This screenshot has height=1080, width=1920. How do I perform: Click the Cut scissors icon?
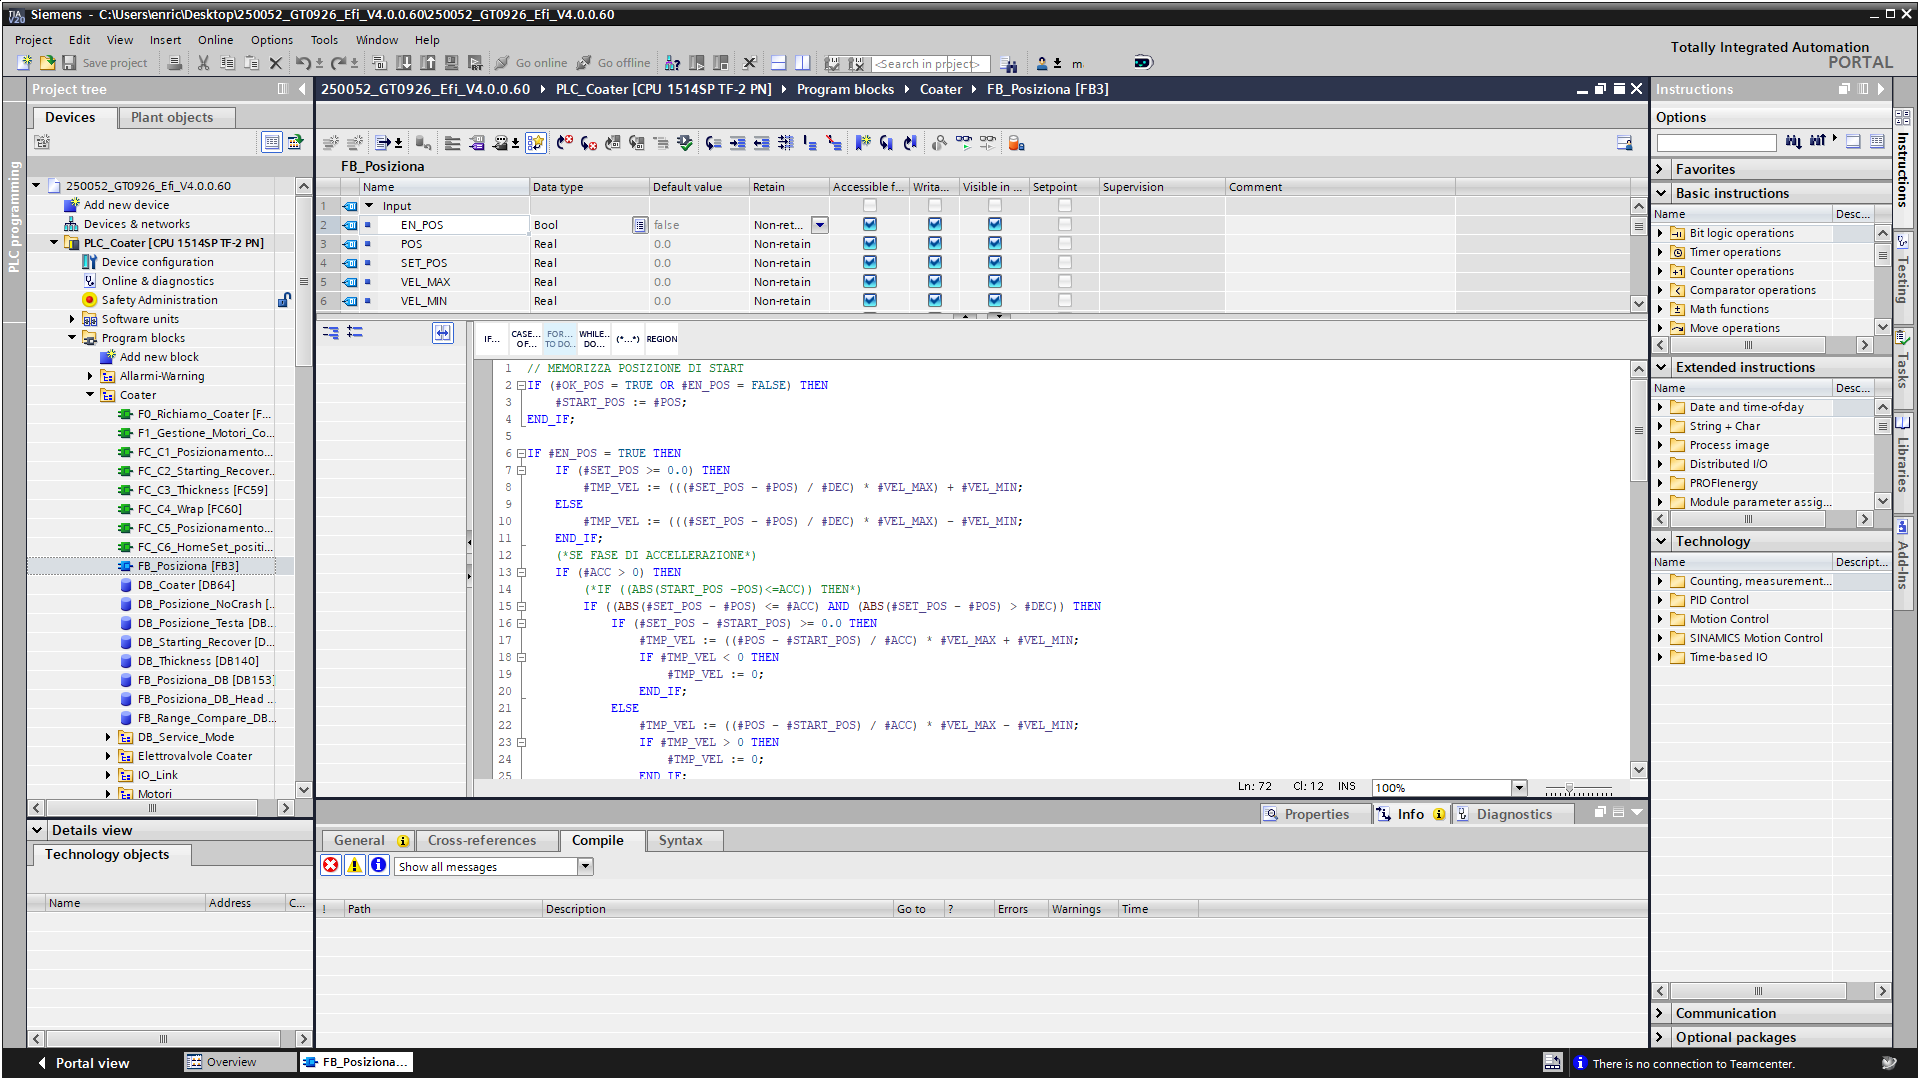pos(203,63)
